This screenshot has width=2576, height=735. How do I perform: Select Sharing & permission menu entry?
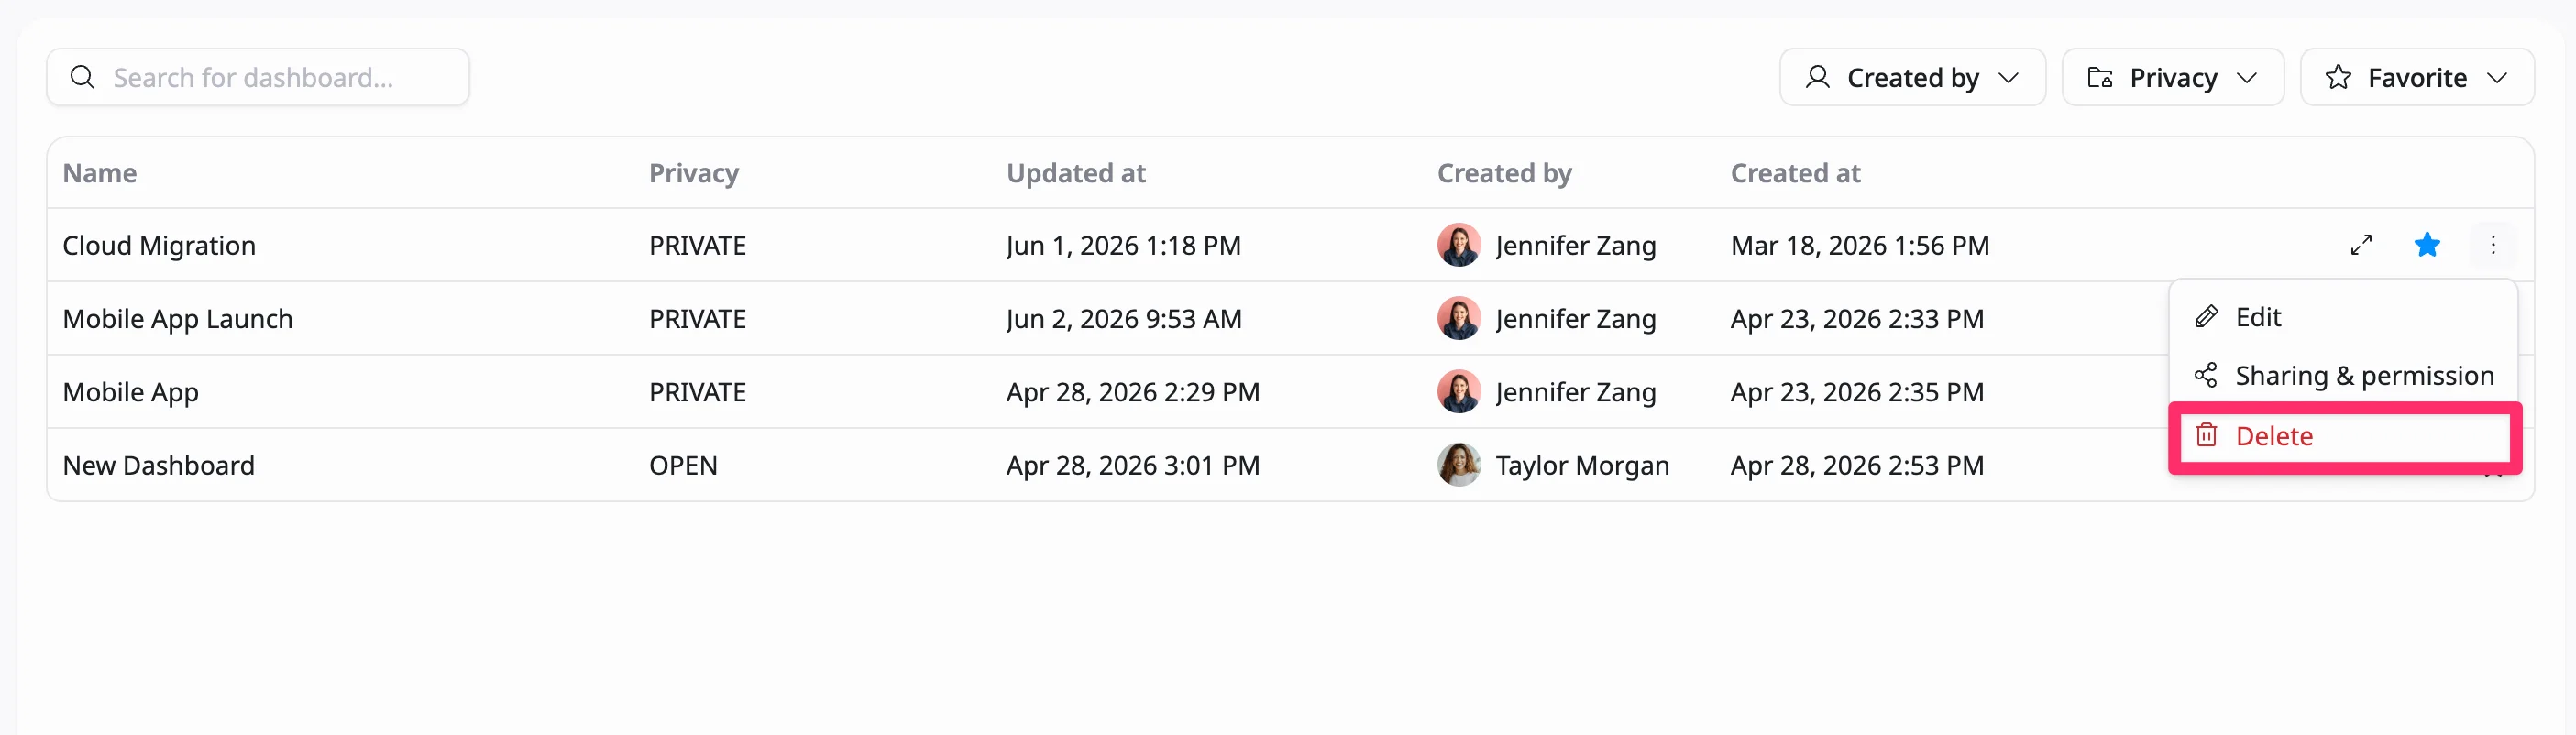pyautogui.click(x=2343, y=376)
